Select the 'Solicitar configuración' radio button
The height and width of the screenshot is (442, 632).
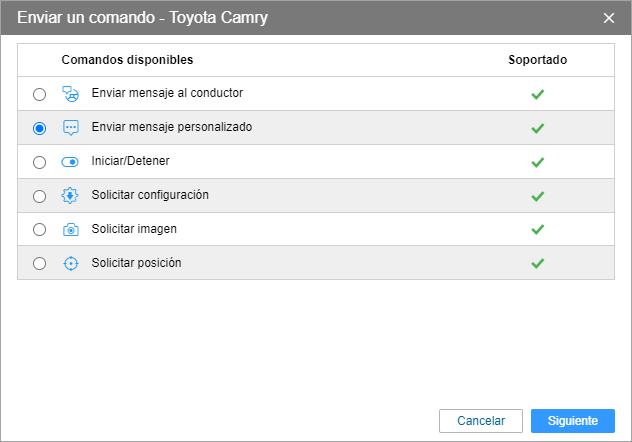point(40,196)
